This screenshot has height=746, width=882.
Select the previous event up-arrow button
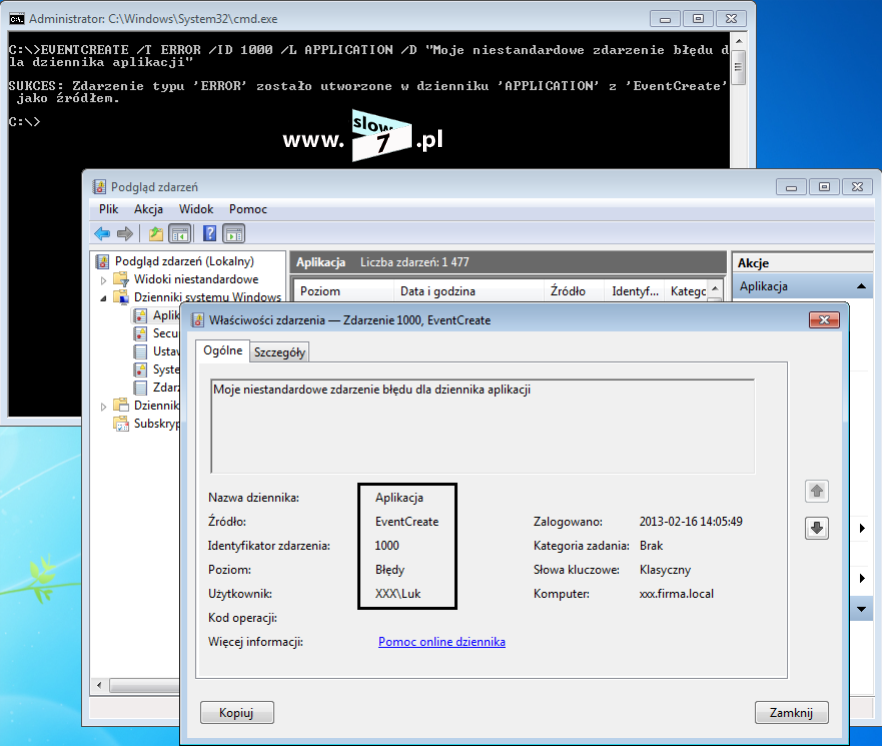tap(817, 491)
